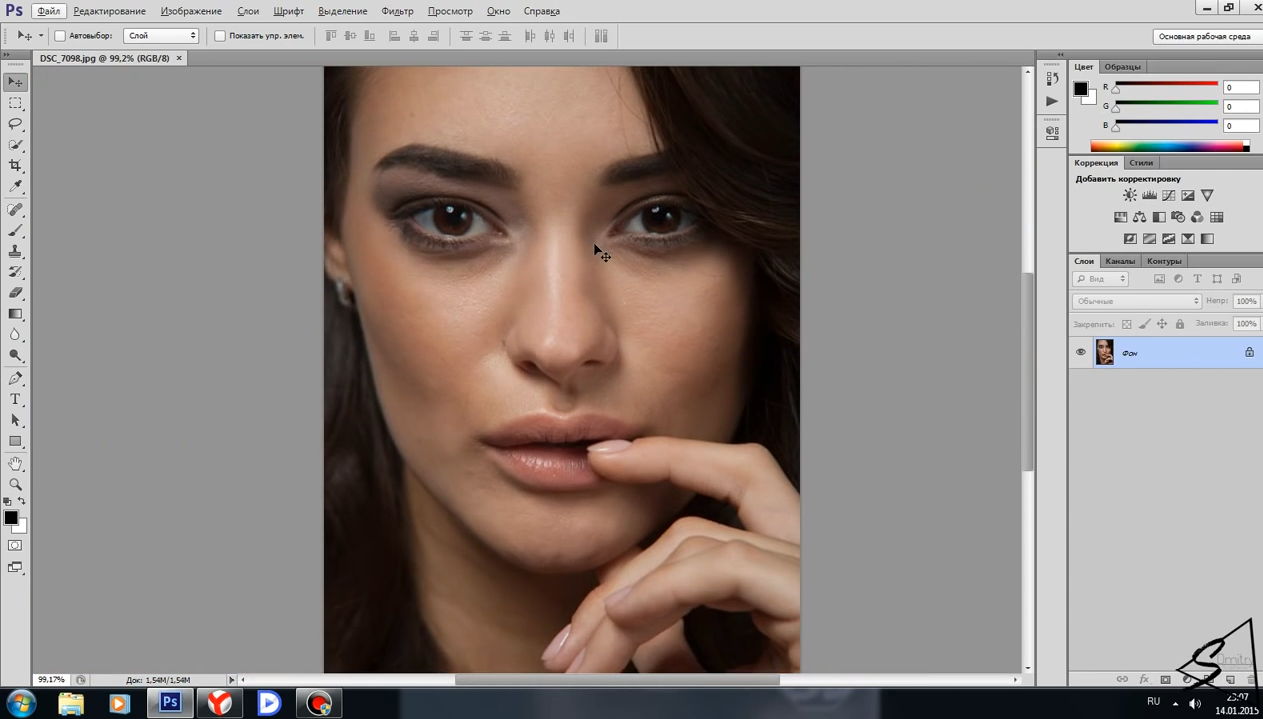The width and height of the screenshot is (1263, 719).
Task: Choose the Clone Stamp tool
Action: 15,251
